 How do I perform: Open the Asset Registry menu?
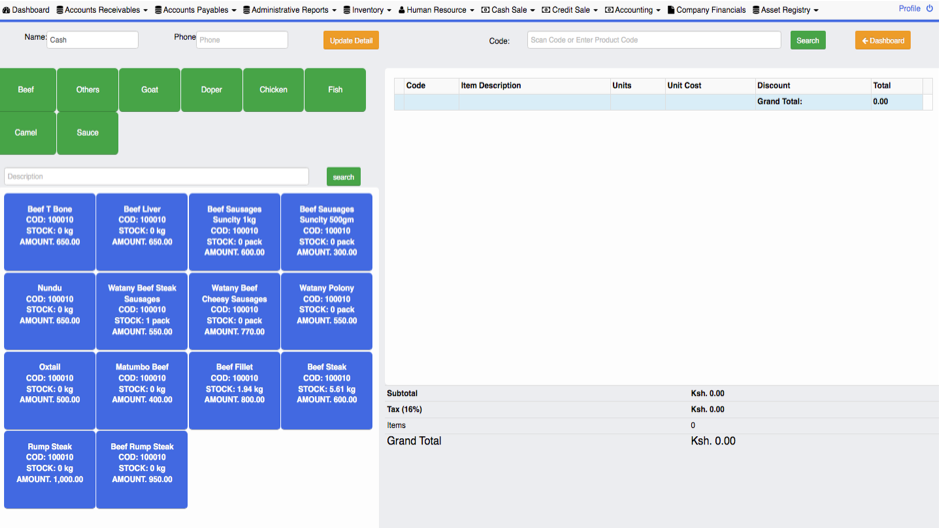(x=785, y=10)
